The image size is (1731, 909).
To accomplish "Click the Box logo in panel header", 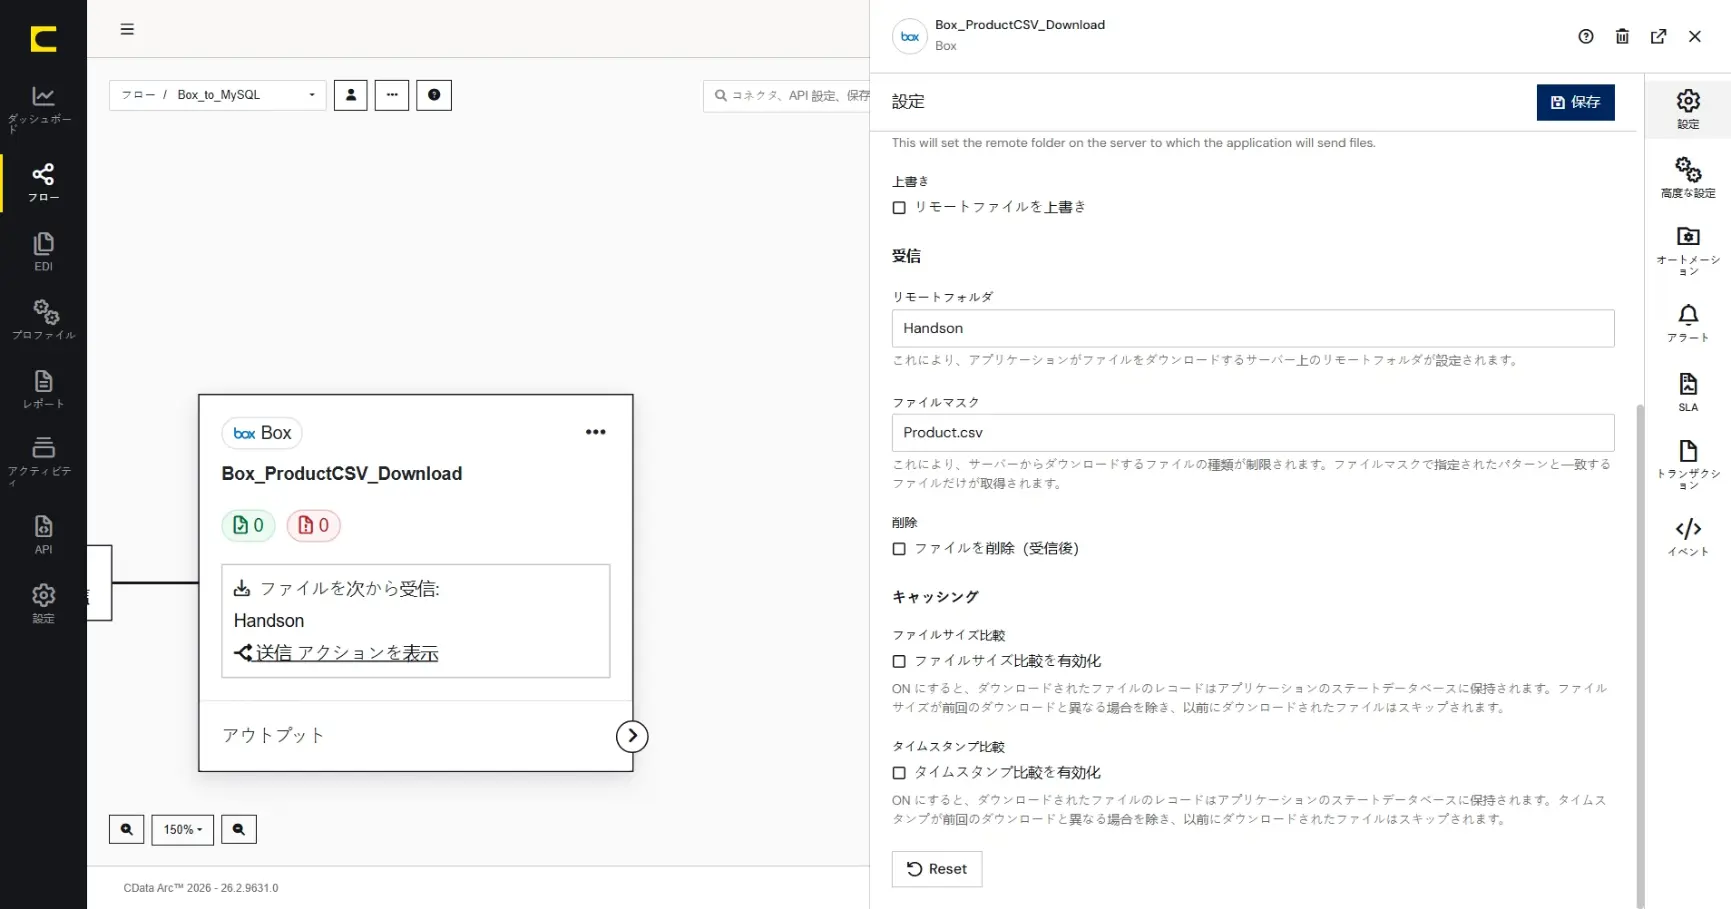I will point(910,37).
